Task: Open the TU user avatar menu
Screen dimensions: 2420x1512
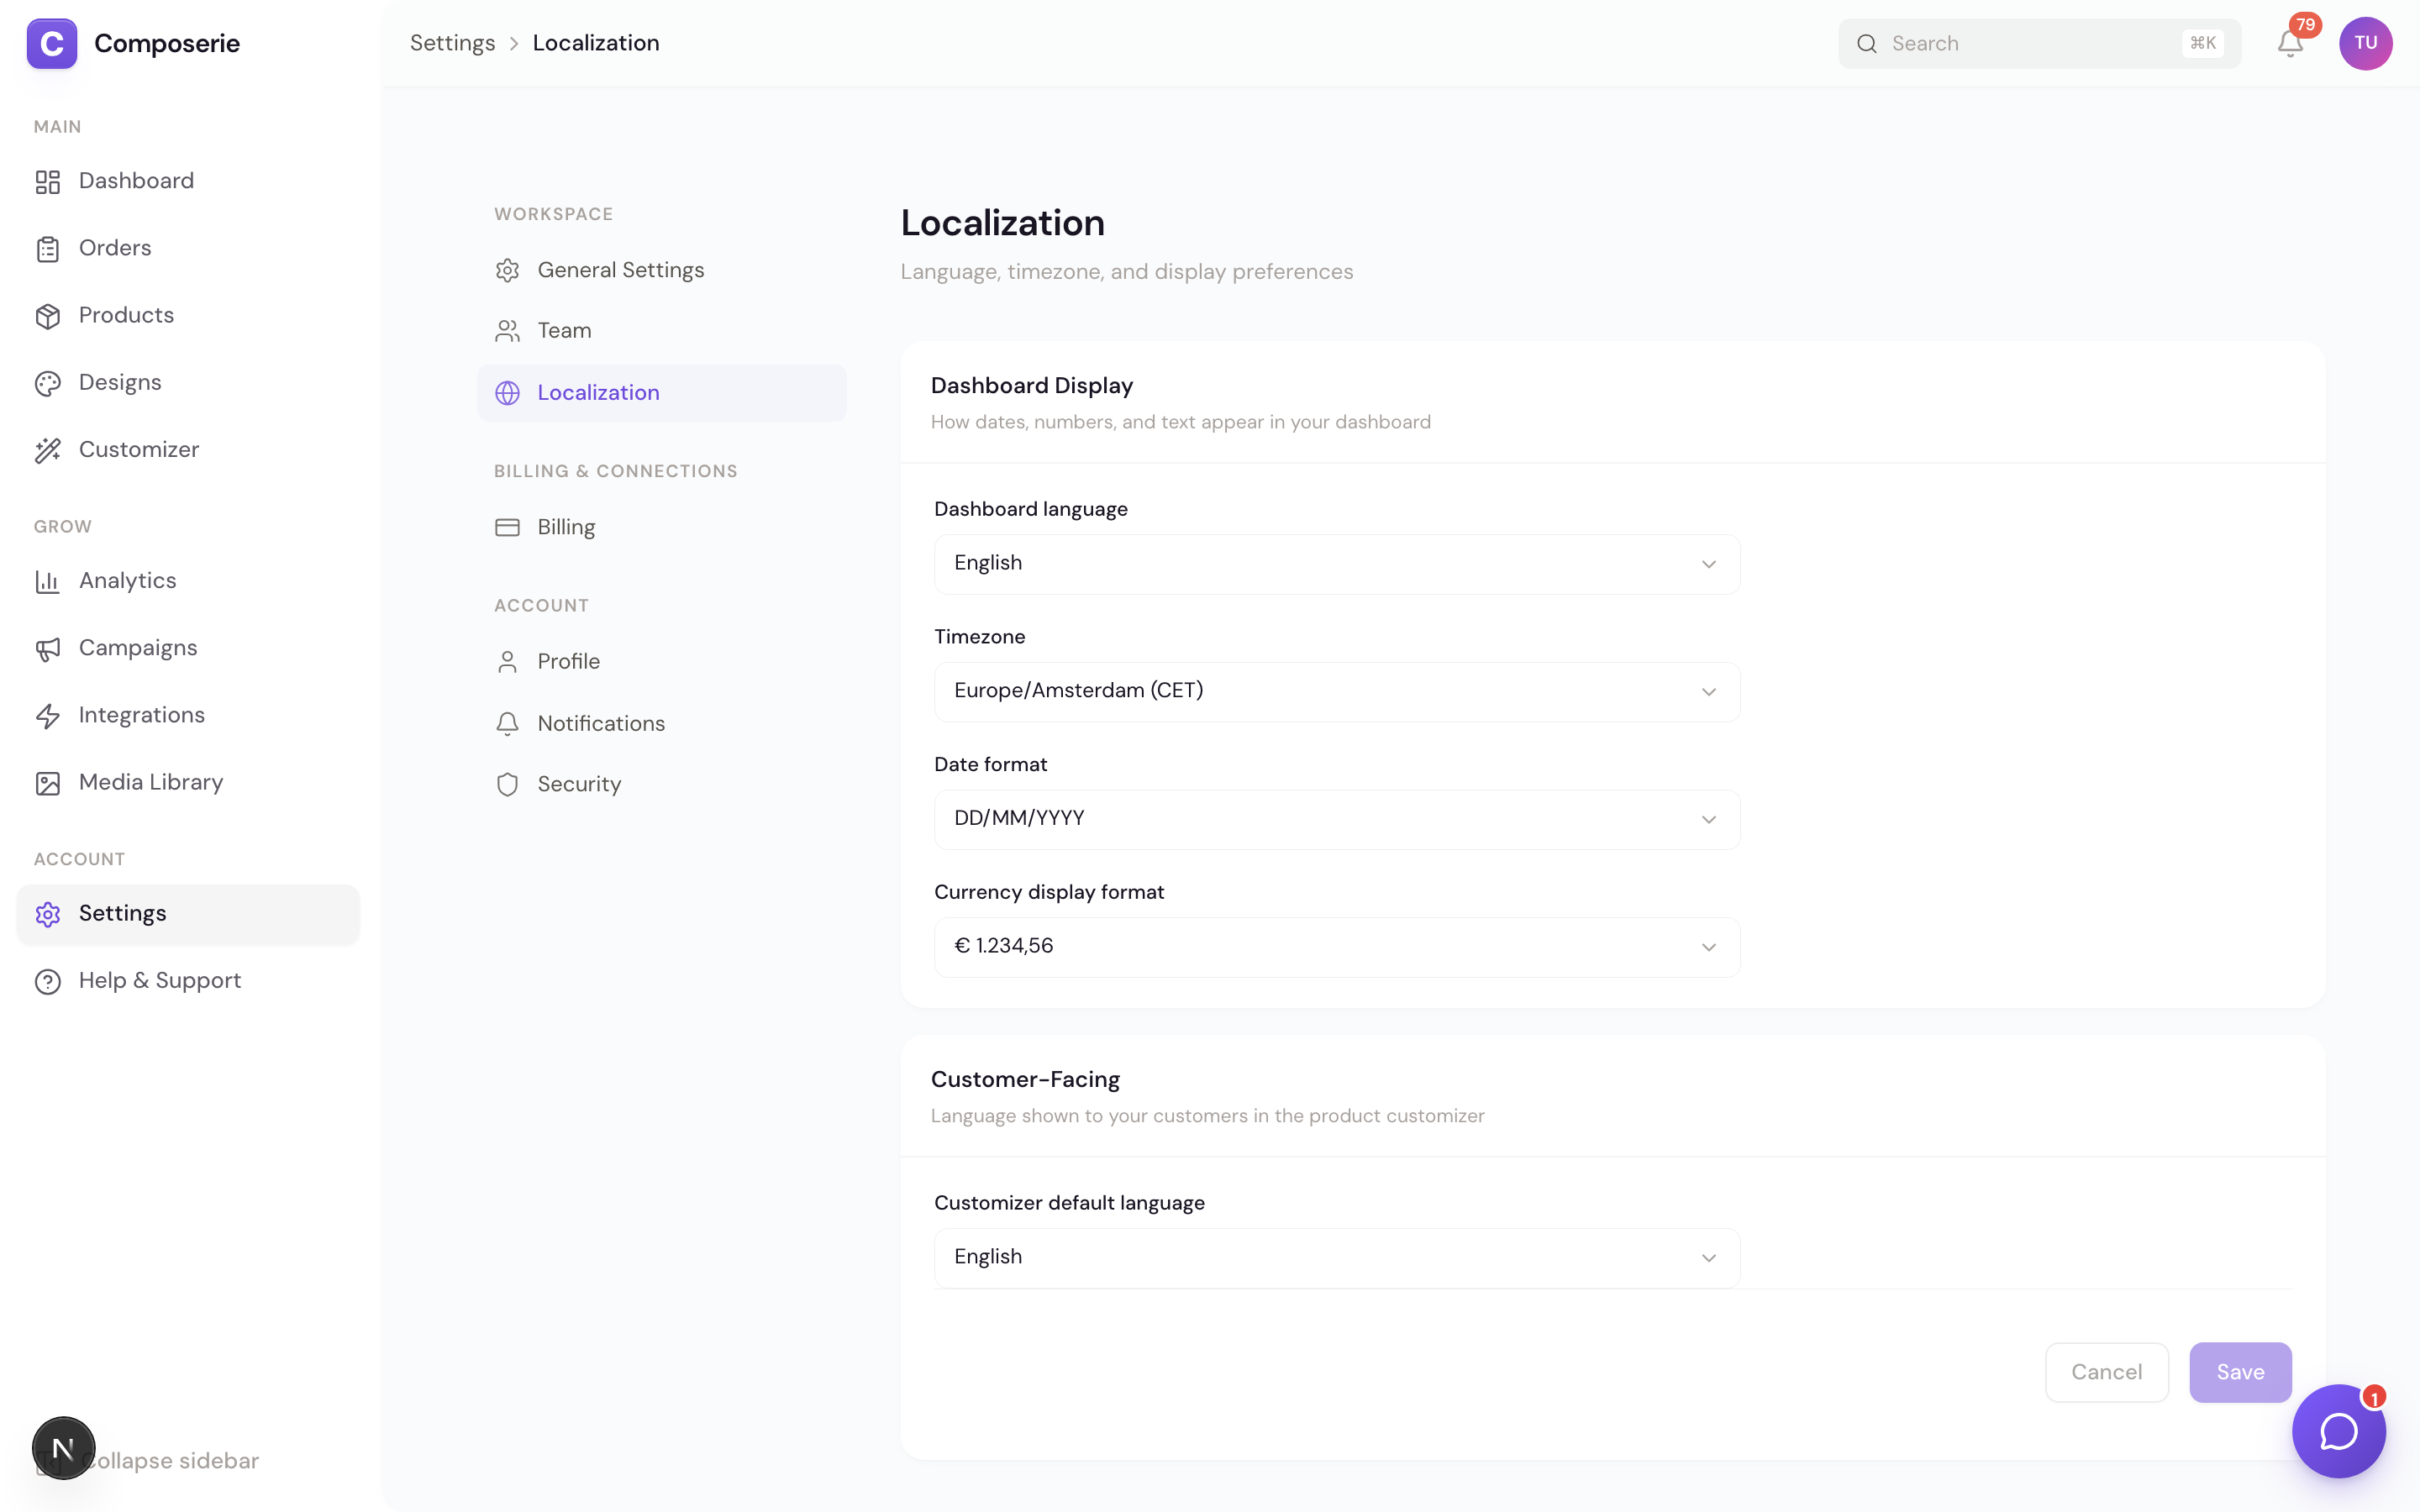Action: (x=2365, y=43)
